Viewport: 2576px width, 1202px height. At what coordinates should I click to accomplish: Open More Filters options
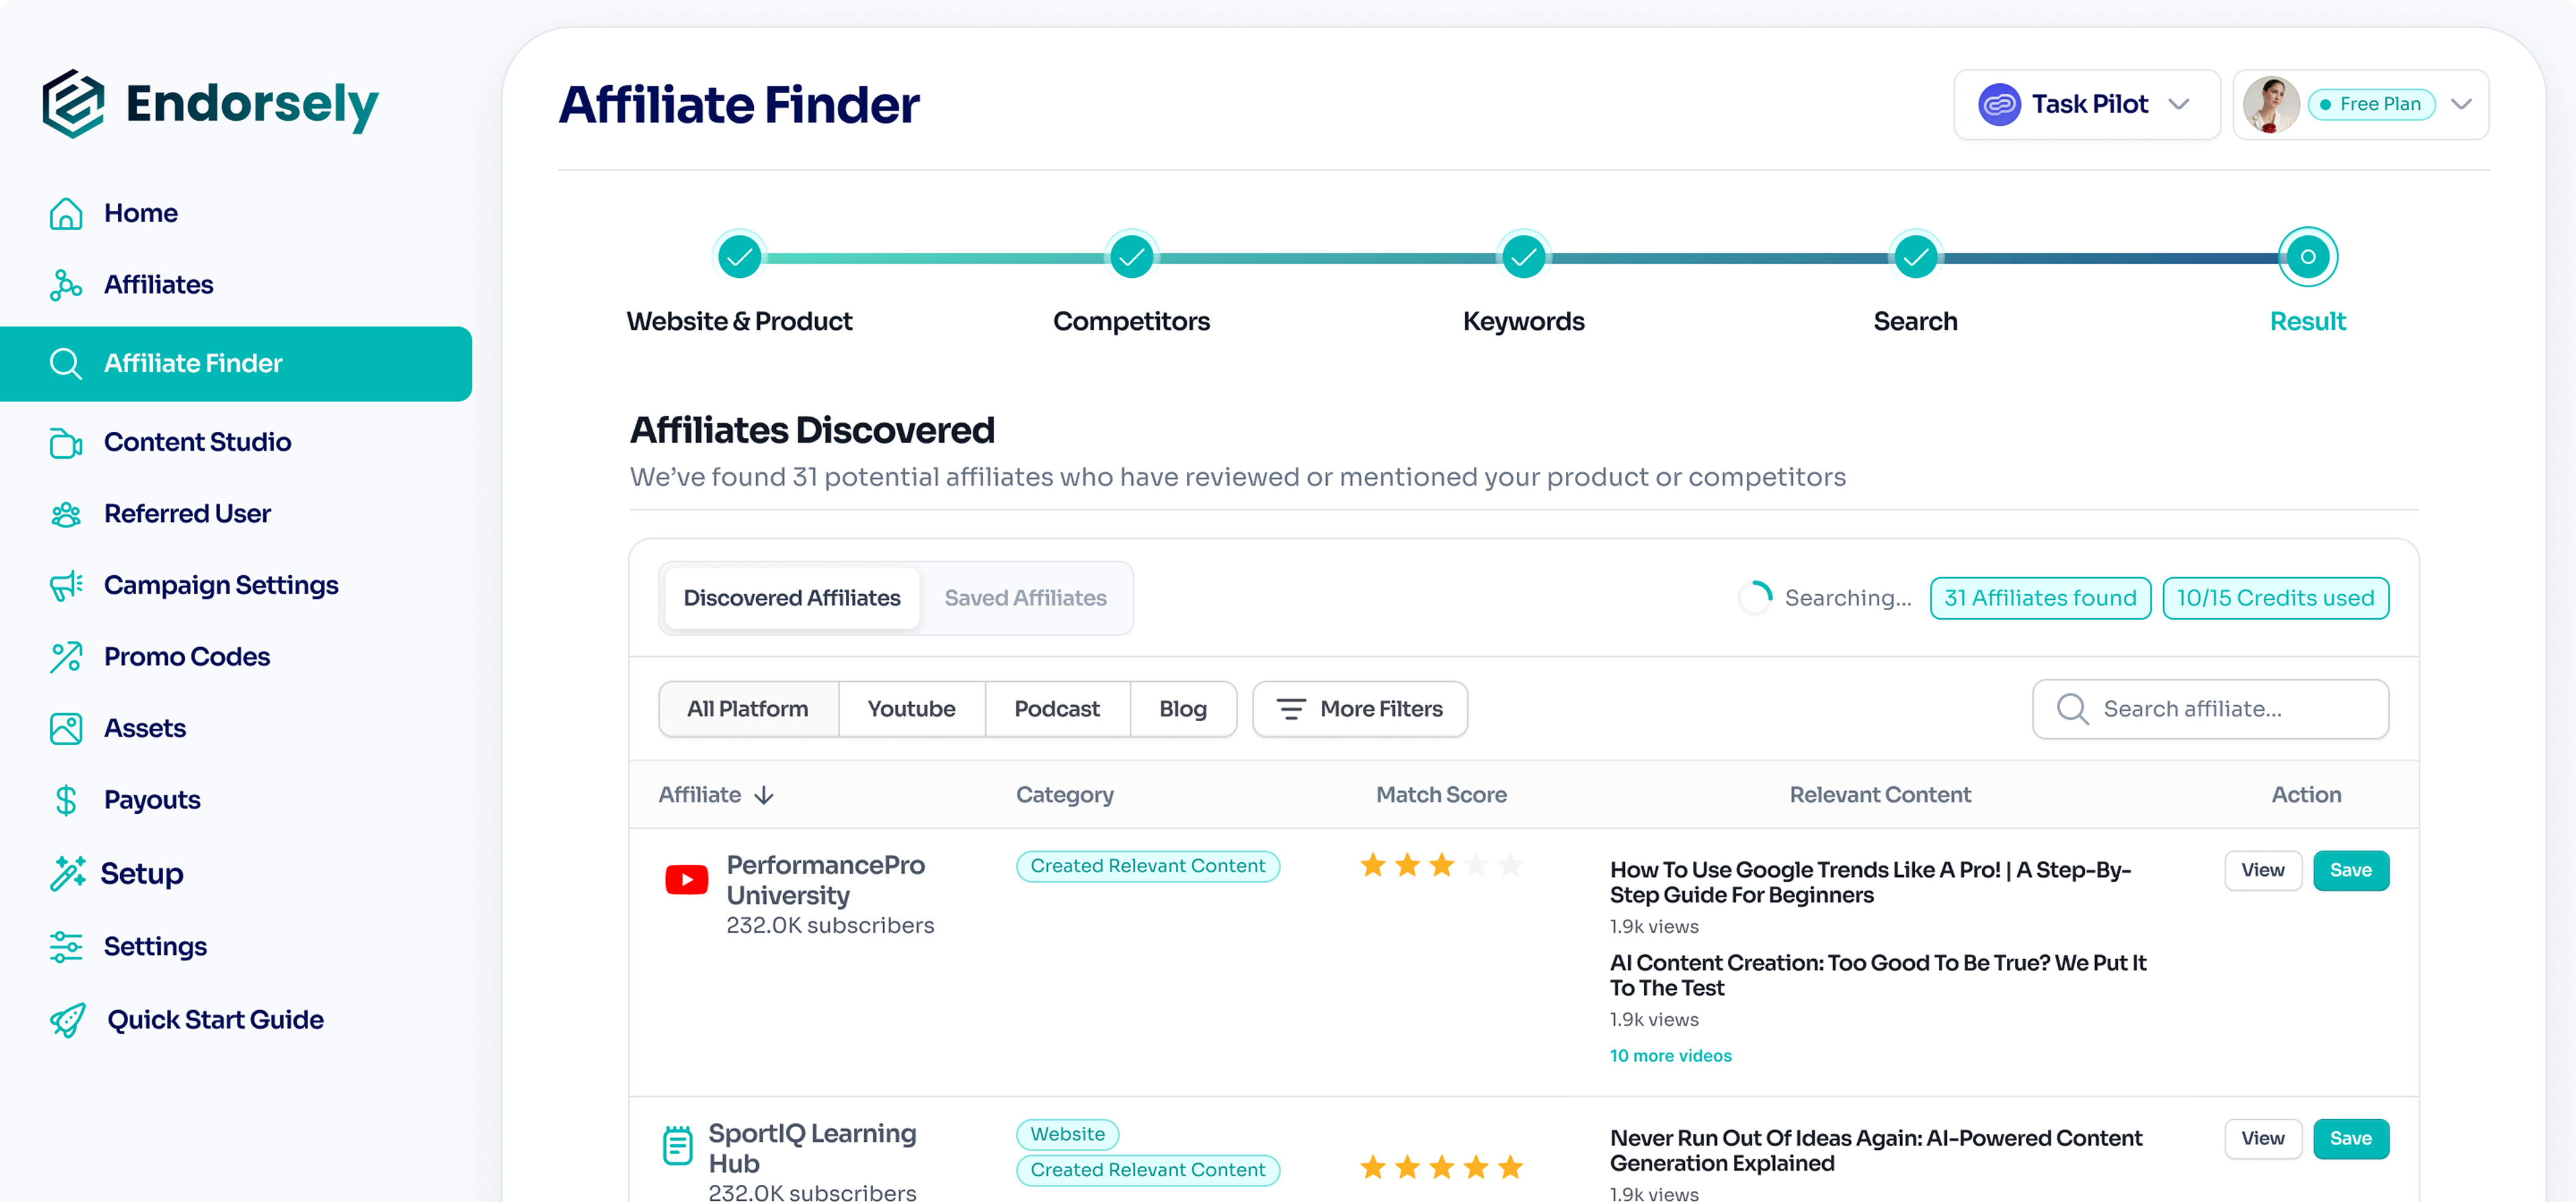point(1359,709)
